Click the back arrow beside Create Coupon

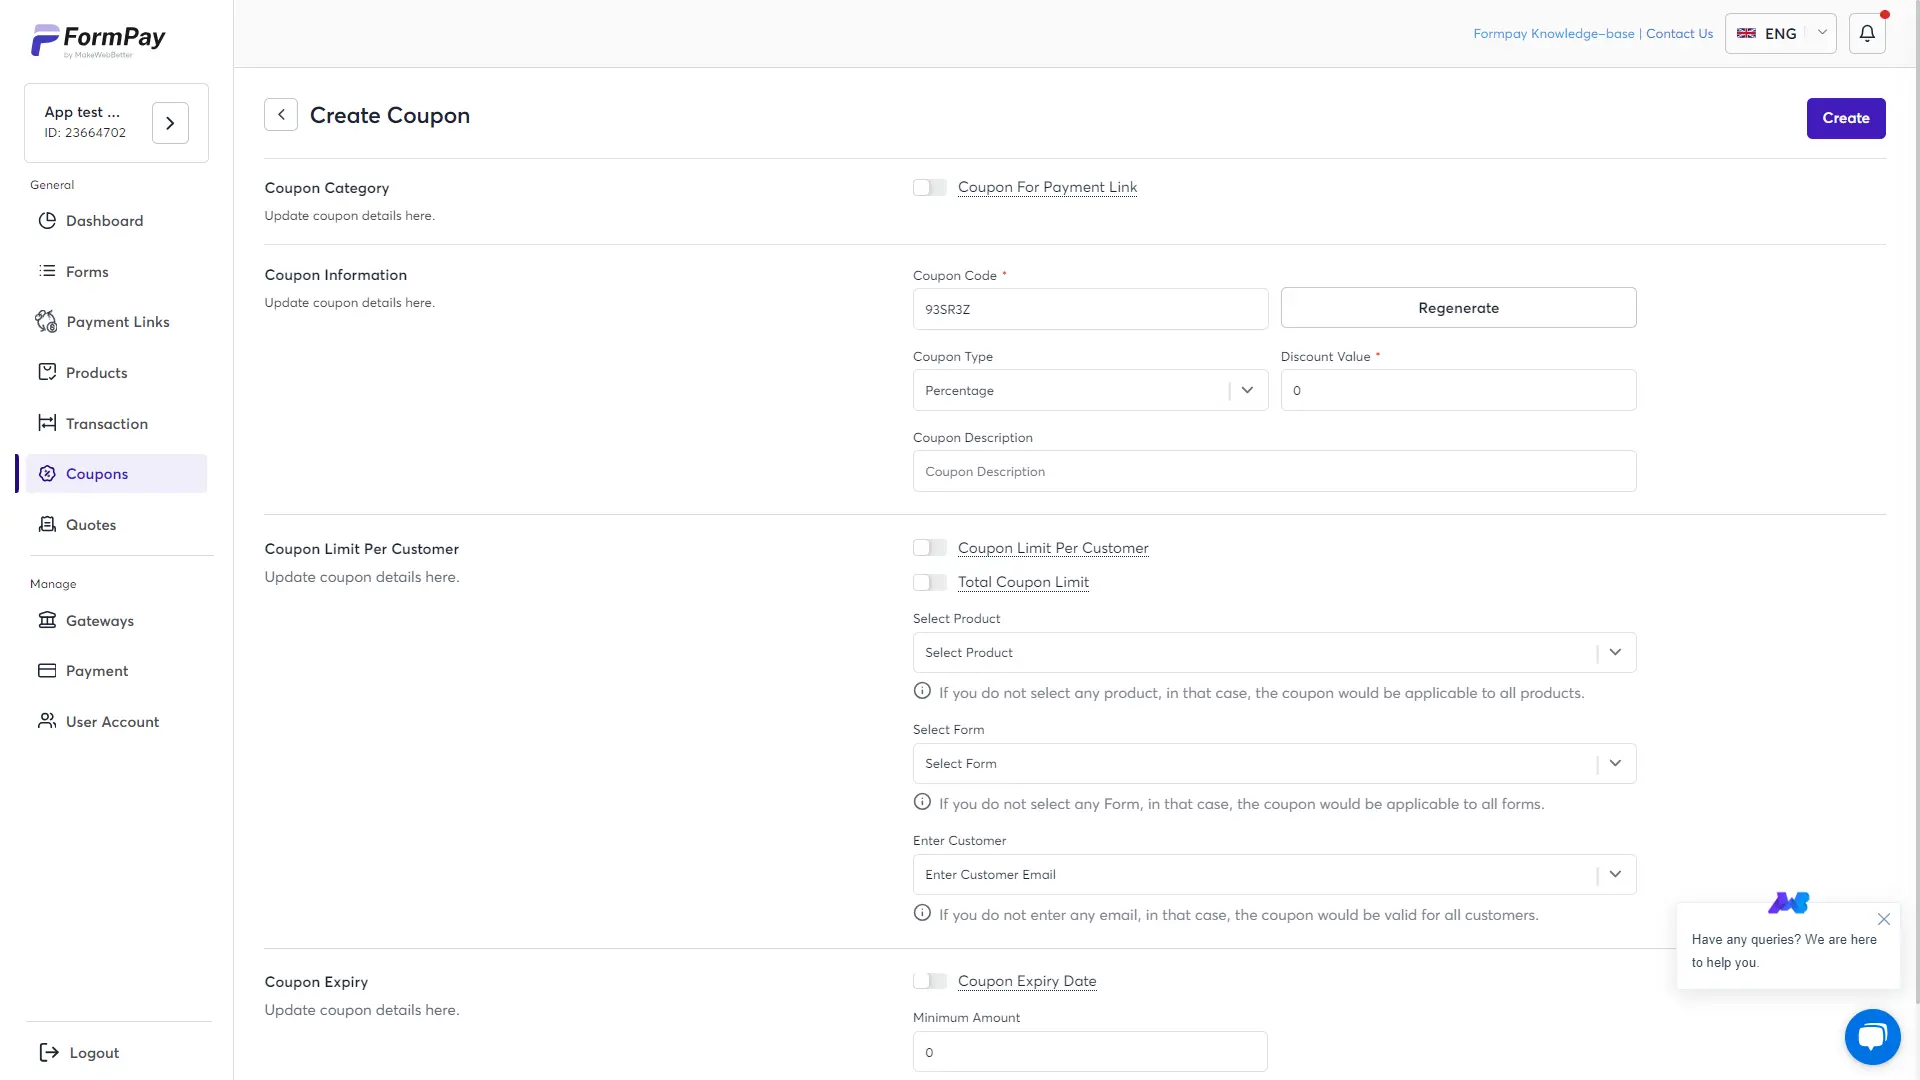tap(281, 115)
